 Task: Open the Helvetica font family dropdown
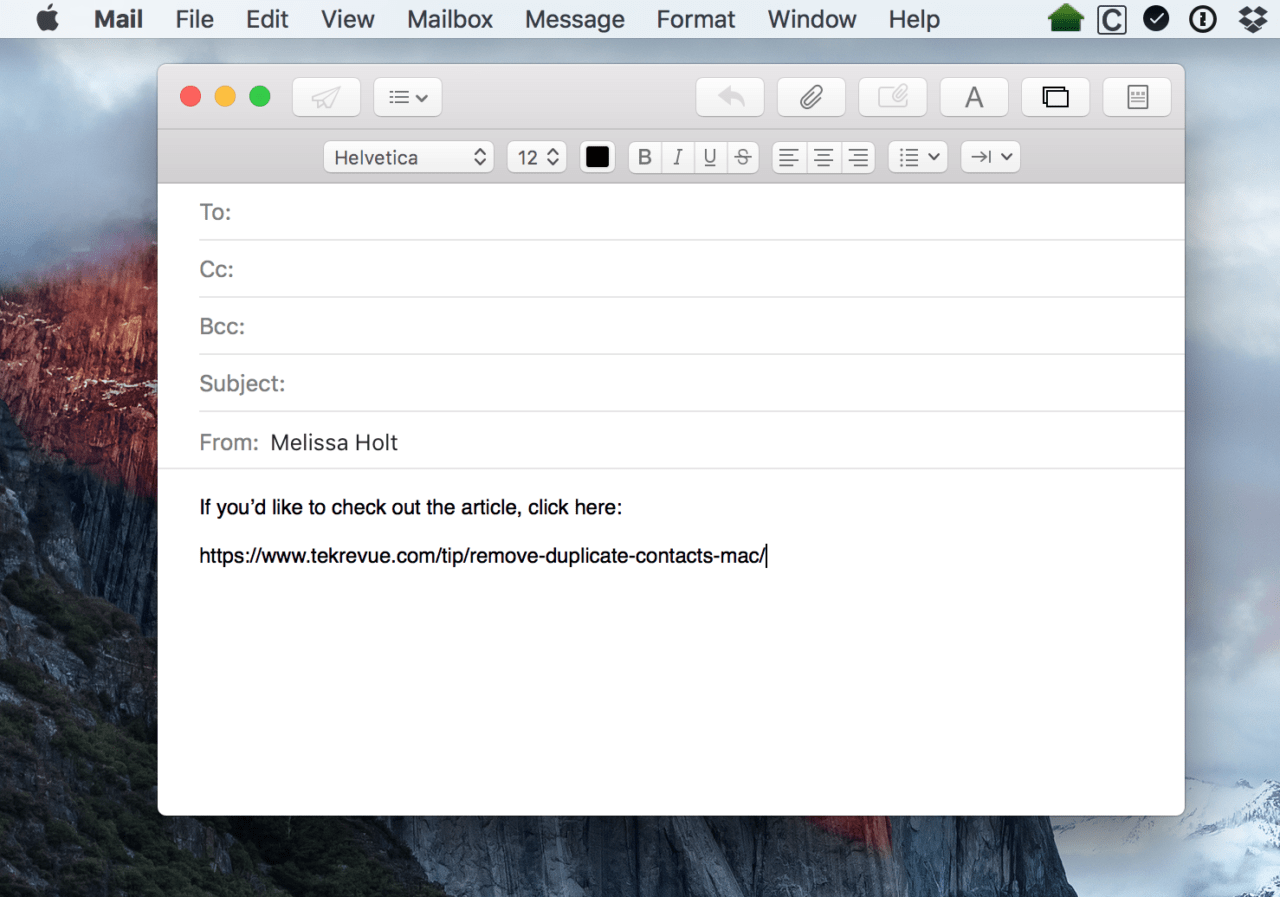tap(409, 157)
